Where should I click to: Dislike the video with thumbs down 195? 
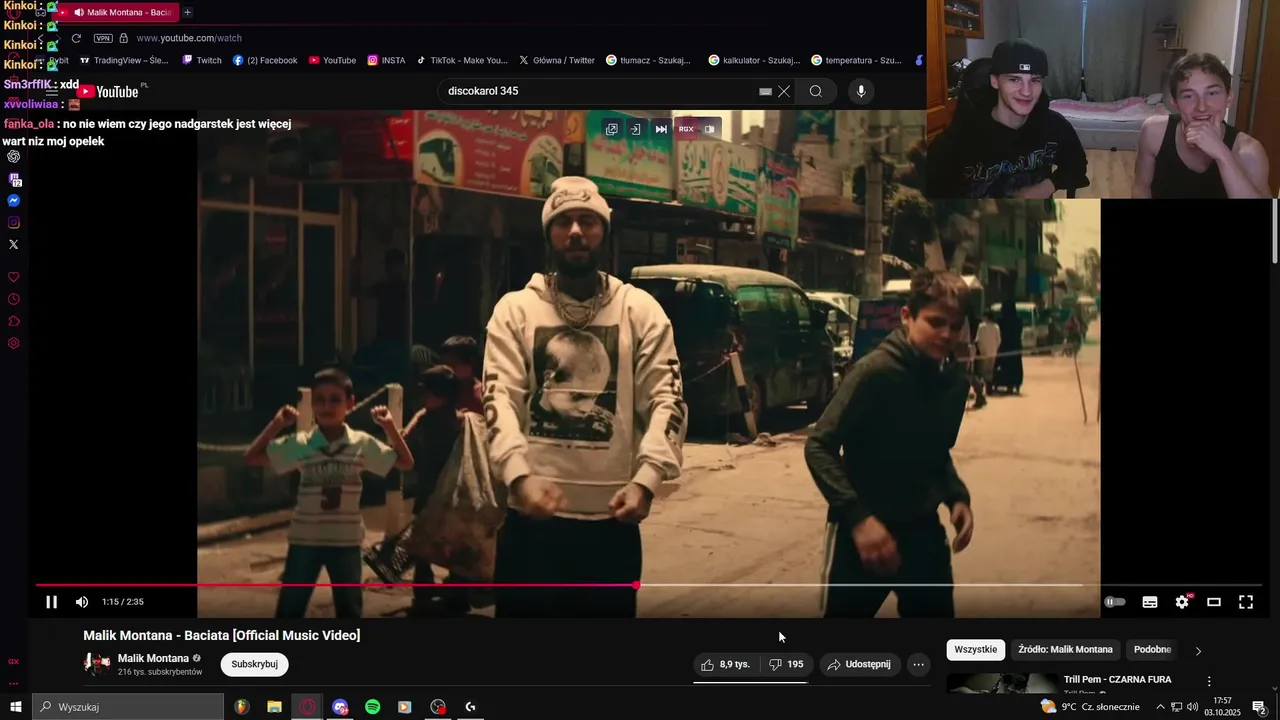[786, 664]
